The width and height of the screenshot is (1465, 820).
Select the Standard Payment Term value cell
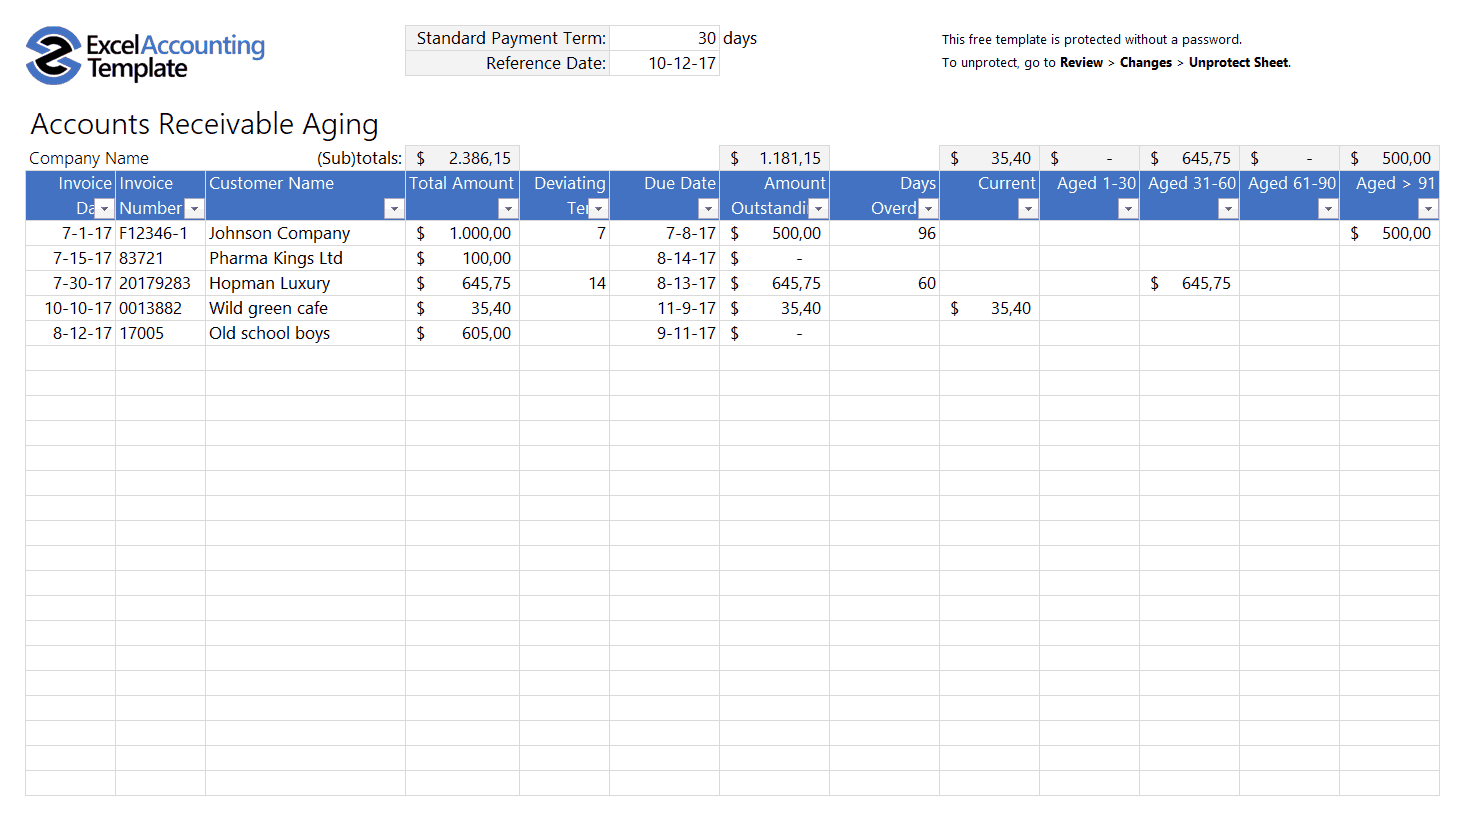pos(663,38)
